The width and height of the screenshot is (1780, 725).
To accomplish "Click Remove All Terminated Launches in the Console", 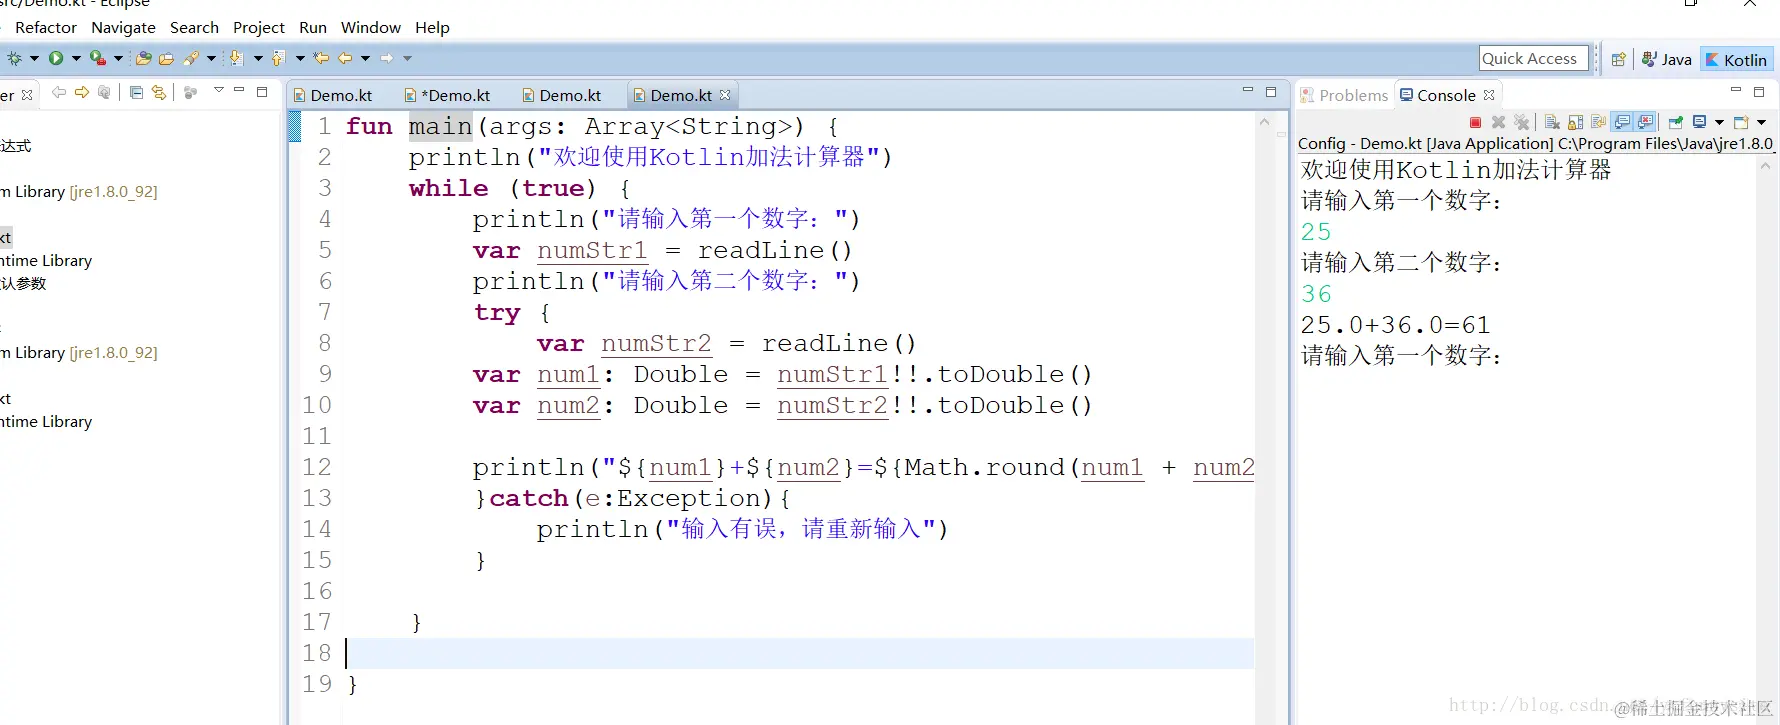I will [1521, 122].
